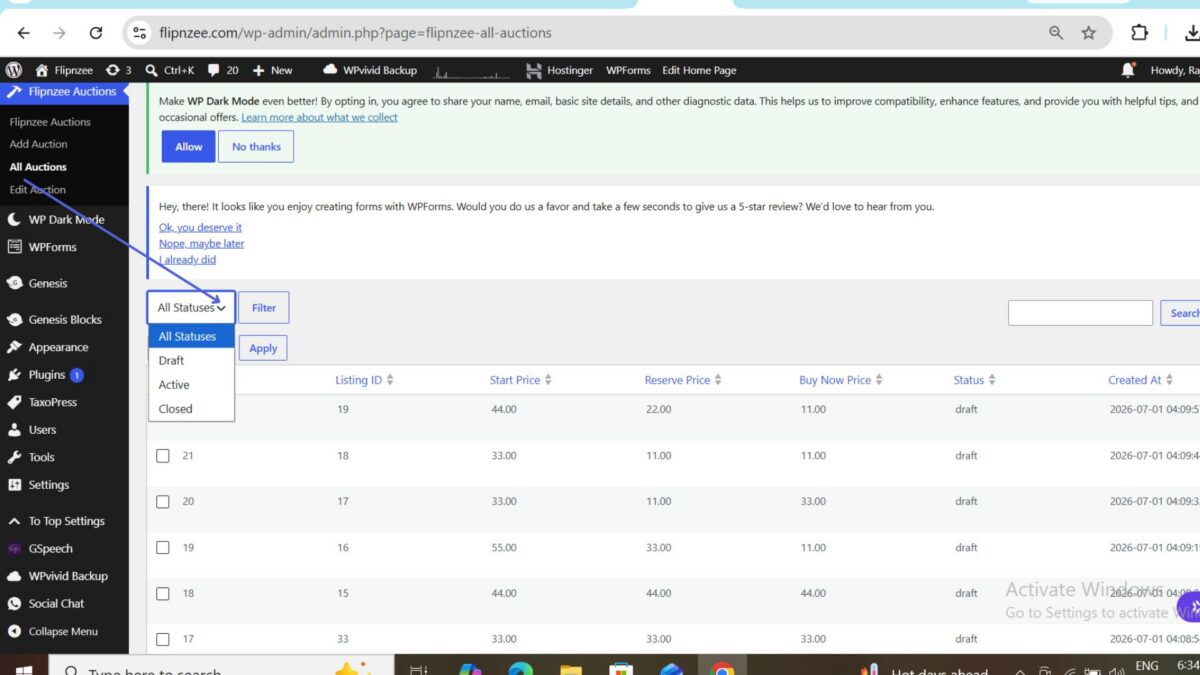Sort by the Created At column
This screenshot has height=675, width=1200.
coord(1141,380)
